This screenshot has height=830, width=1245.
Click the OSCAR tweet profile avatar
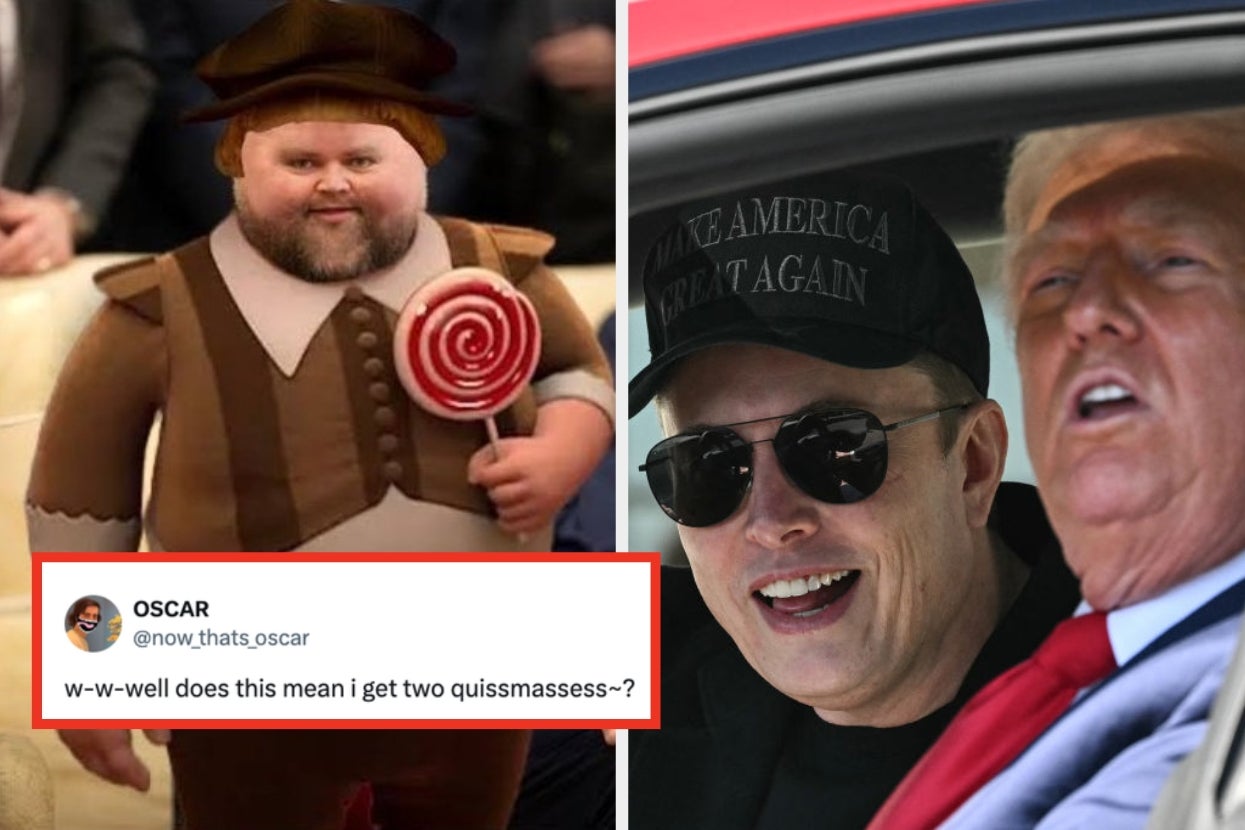[x=93, y=623]
